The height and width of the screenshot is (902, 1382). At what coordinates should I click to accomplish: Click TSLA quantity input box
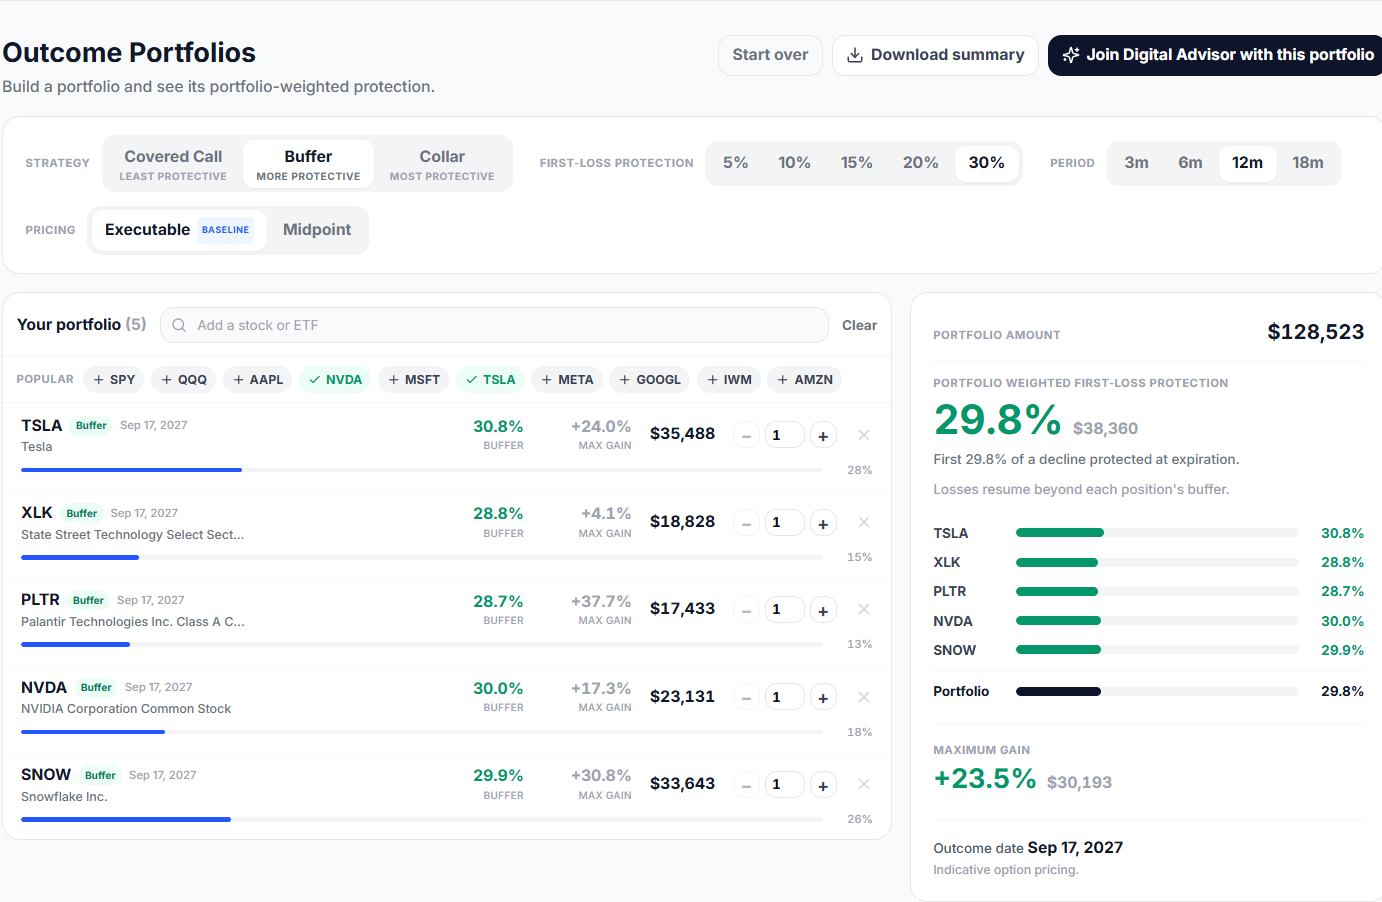785,436
